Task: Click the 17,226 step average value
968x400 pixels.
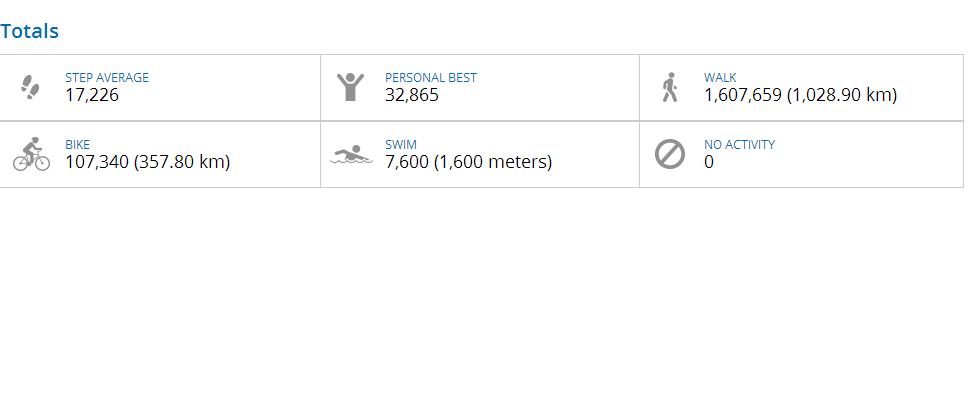Action: click(92, 95)
